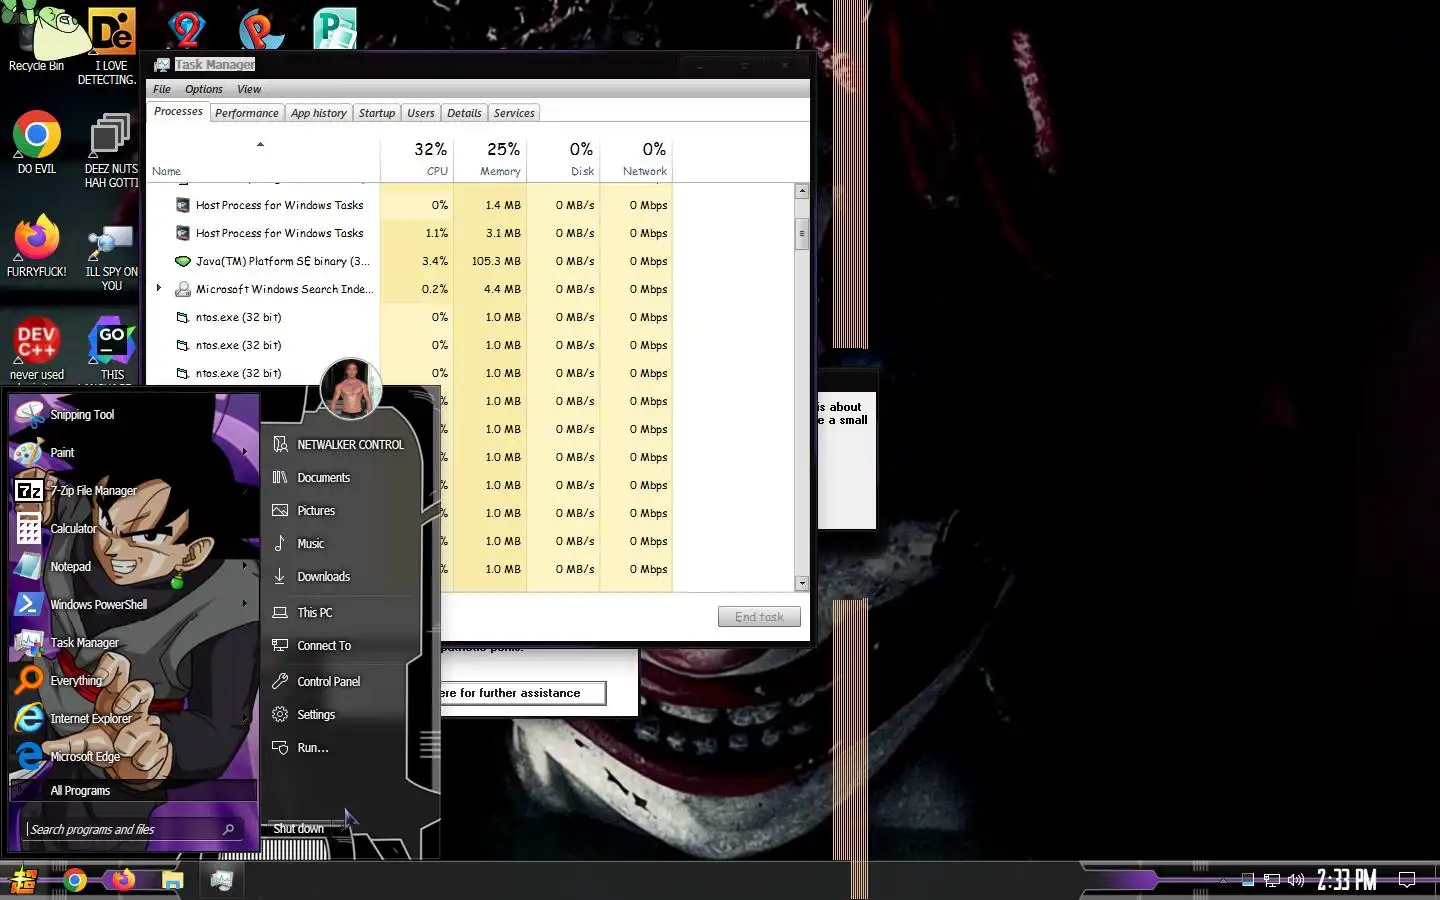Open File Explorer from the taskbar

tap(173, 881)
